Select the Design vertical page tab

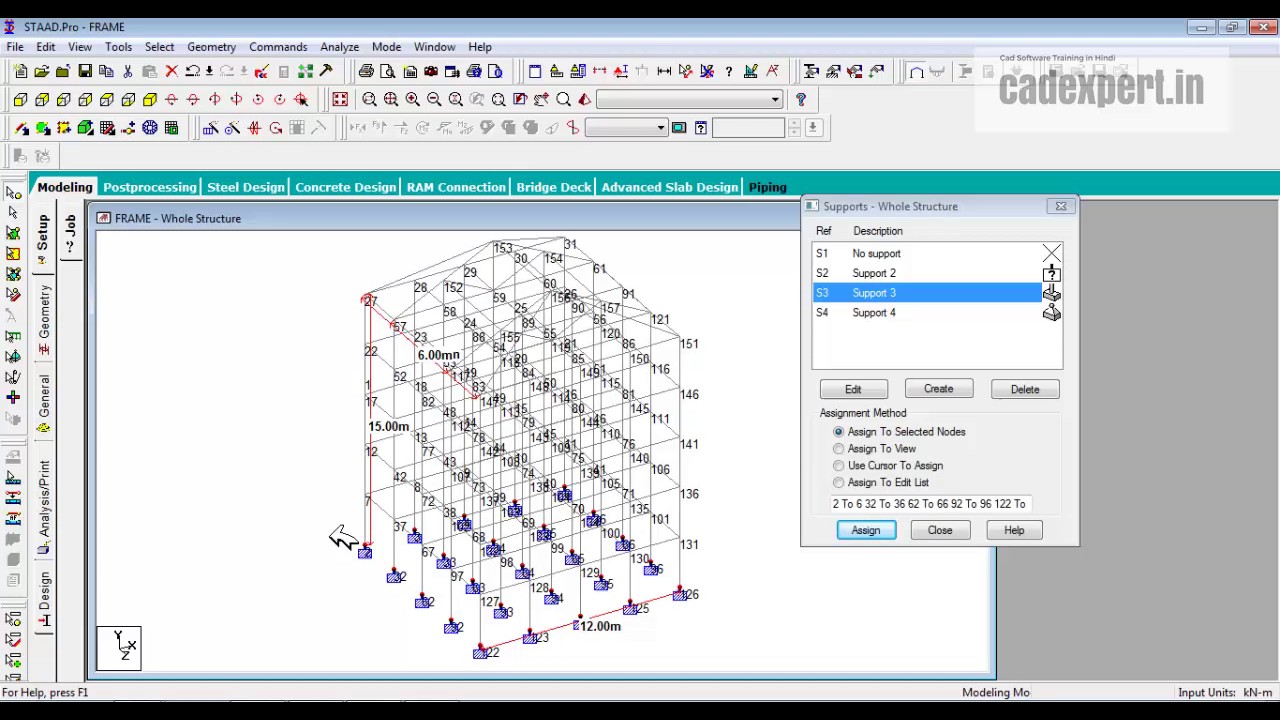[44, 600]
